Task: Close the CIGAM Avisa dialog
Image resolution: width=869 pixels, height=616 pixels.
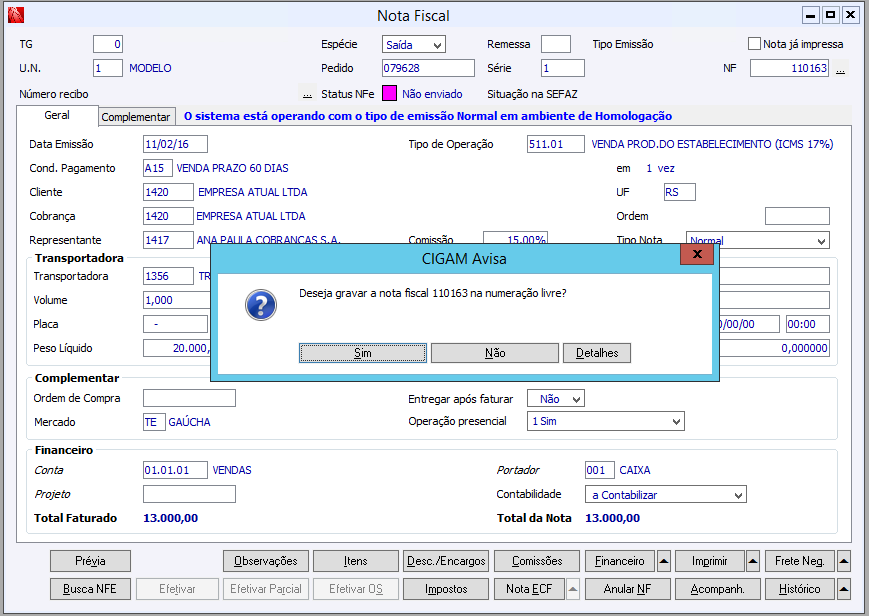Action: tap(696, 255)
